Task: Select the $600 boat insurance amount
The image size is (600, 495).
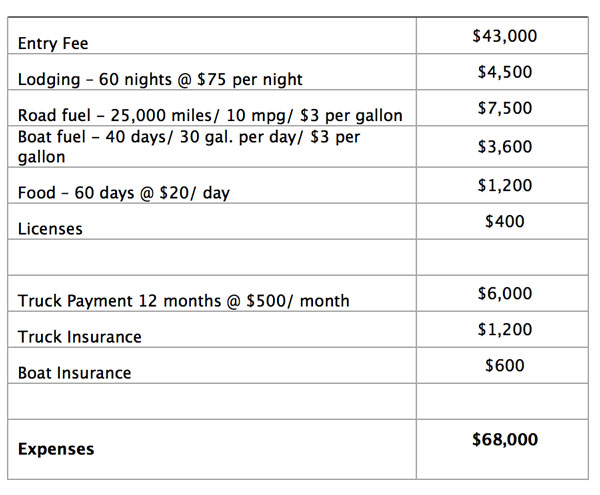Action: (504, 366)
